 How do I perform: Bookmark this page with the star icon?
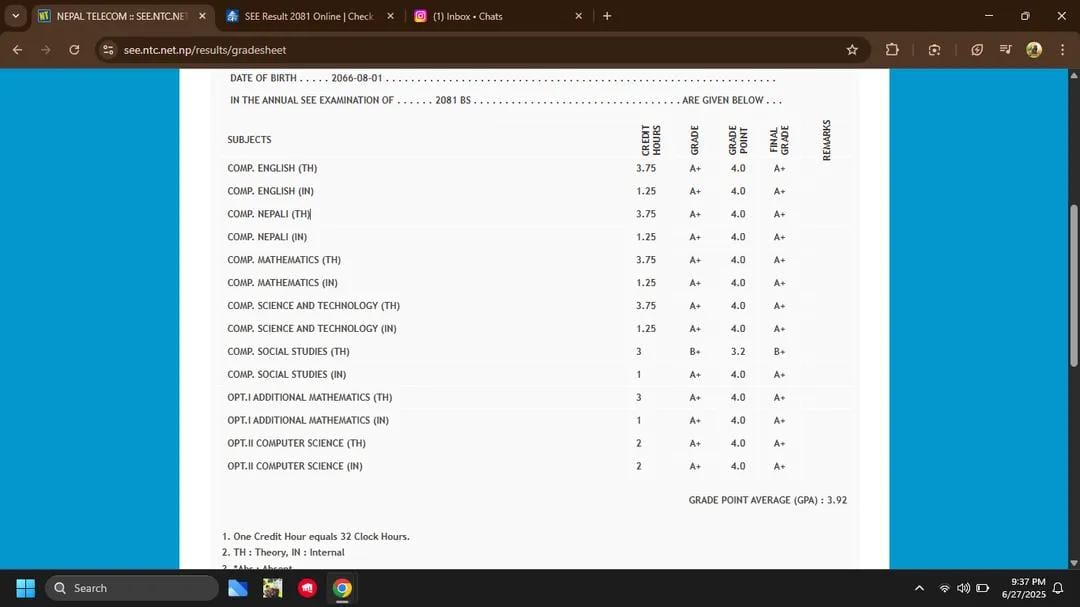pyautogui.click(x=852, y=49)
